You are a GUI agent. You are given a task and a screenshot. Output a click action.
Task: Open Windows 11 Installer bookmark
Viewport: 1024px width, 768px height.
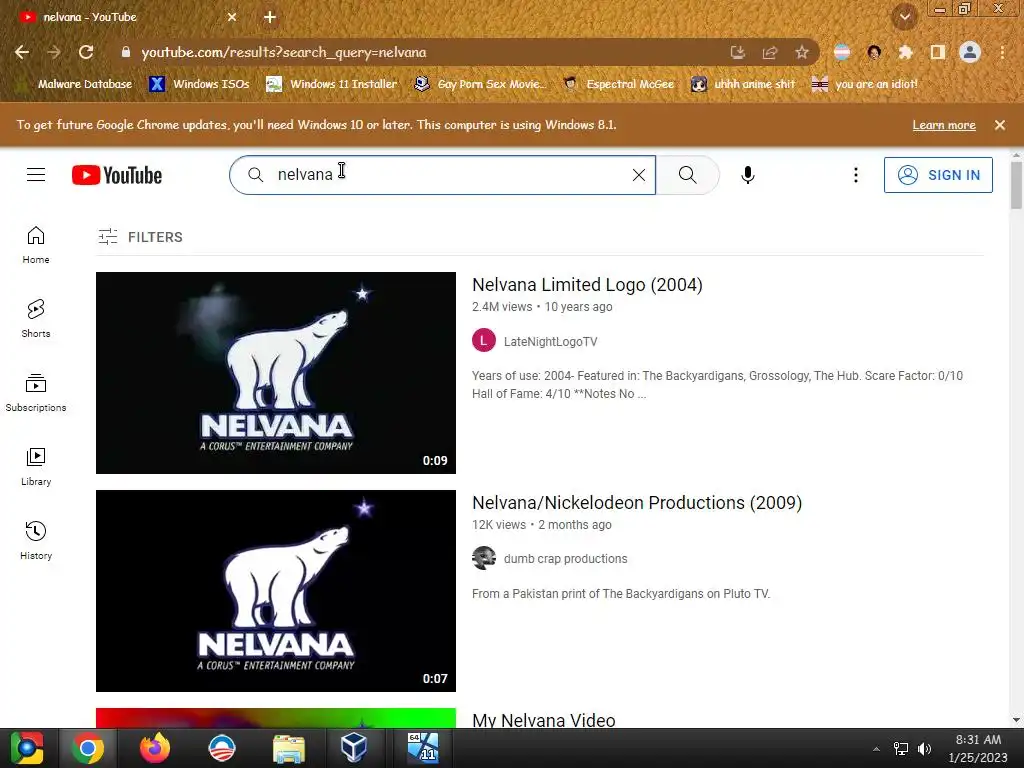coord(332,84)
